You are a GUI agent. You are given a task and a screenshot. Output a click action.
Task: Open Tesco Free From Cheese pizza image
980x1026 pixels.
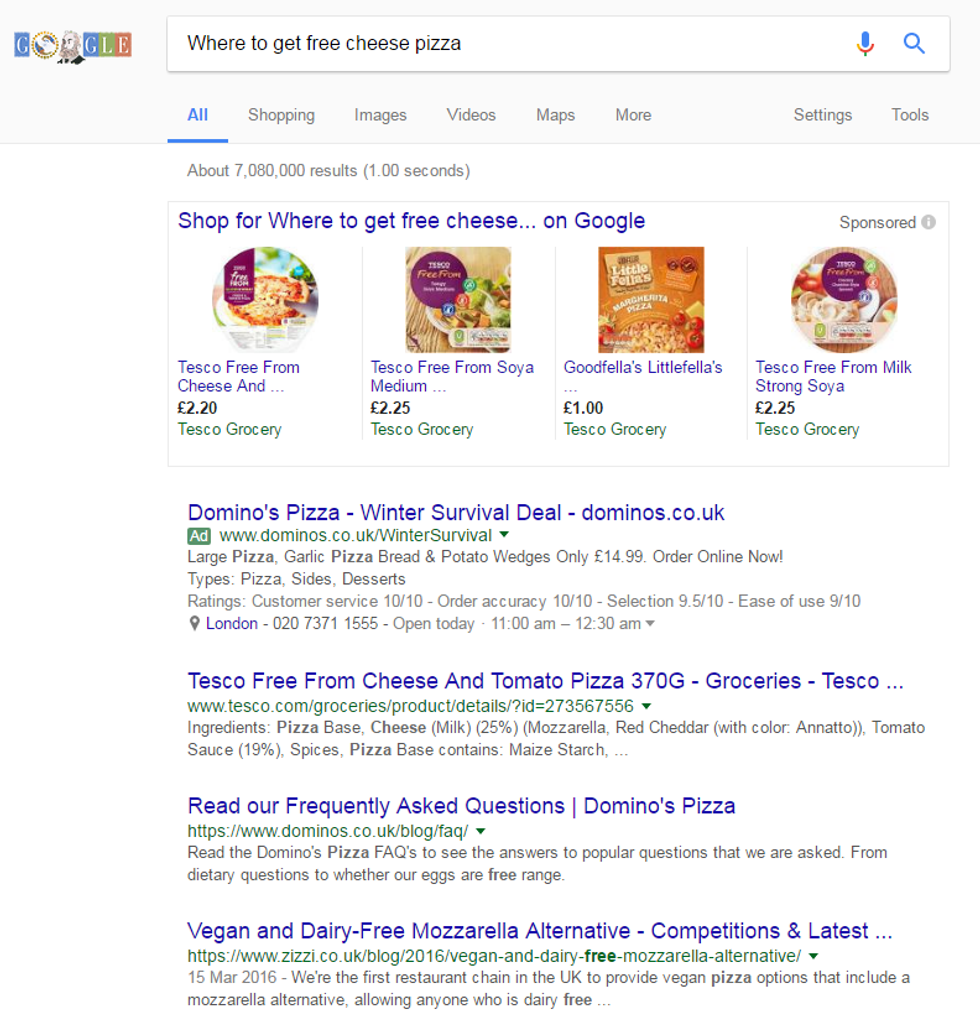pyautogui.click(x=265, y=300)
